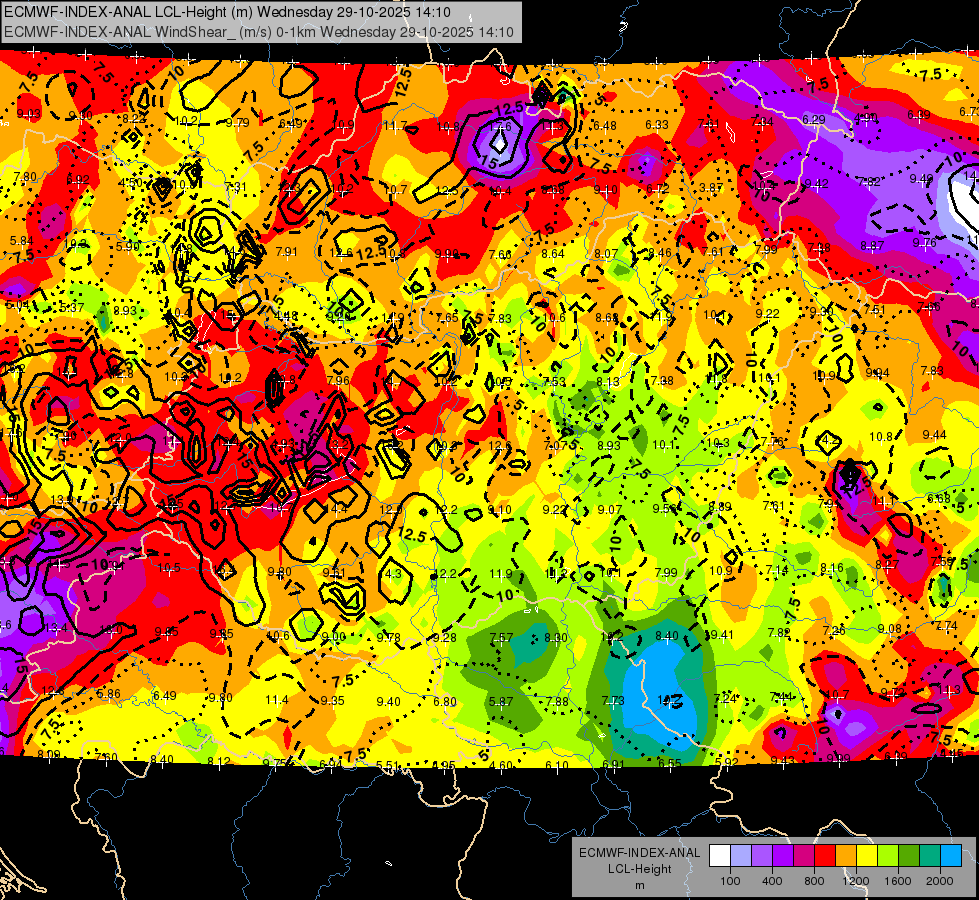The width and height of the screenshot is (979, 900).
Task: Click the LCL-Height title line at top
Action: (228, 12)
